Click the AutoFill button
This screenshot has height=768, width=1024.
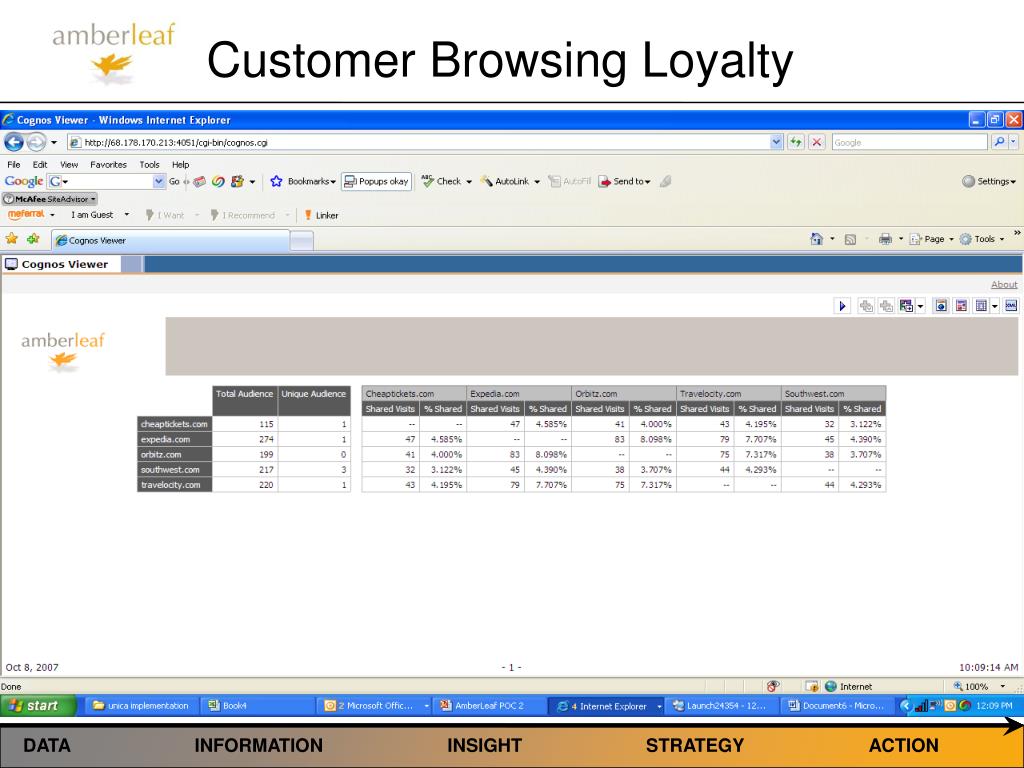pos(569,182)
